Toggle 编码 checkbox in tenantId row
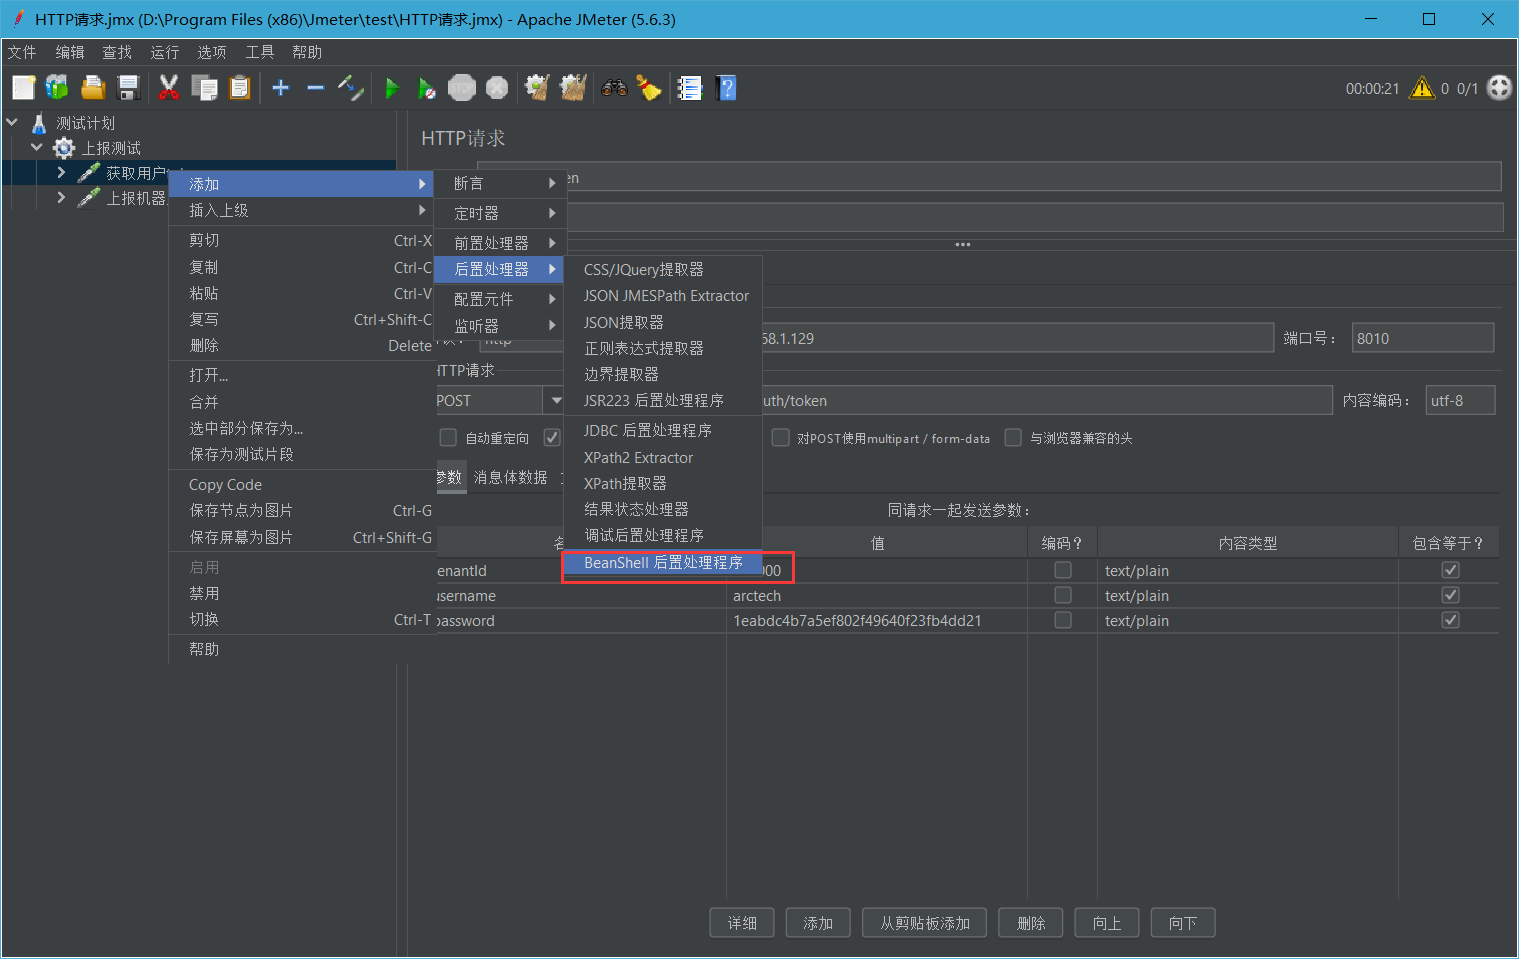Viewport: 1519px width, 959px height. pyautogui.click(x=1063, y=570)
